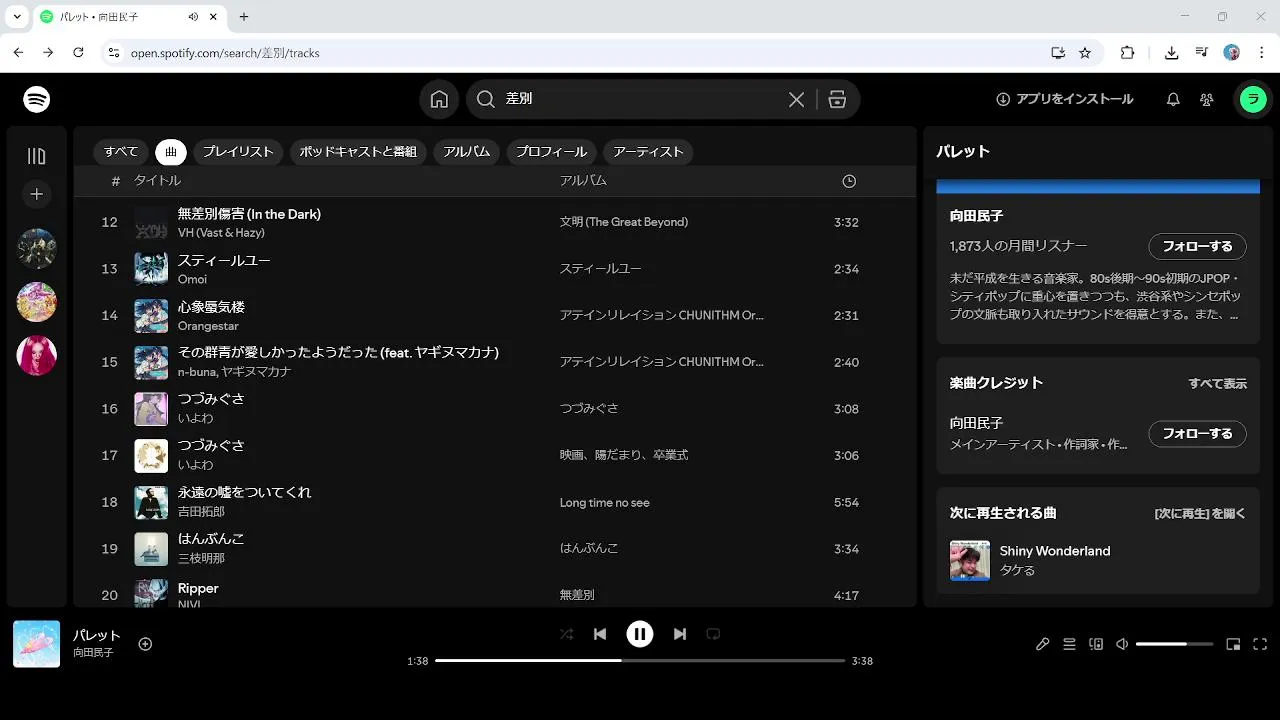The image size is (1280, 720).
Task: Click 心象蜃気楼 album art thumbnail
Action: click(x=151, y=315)
